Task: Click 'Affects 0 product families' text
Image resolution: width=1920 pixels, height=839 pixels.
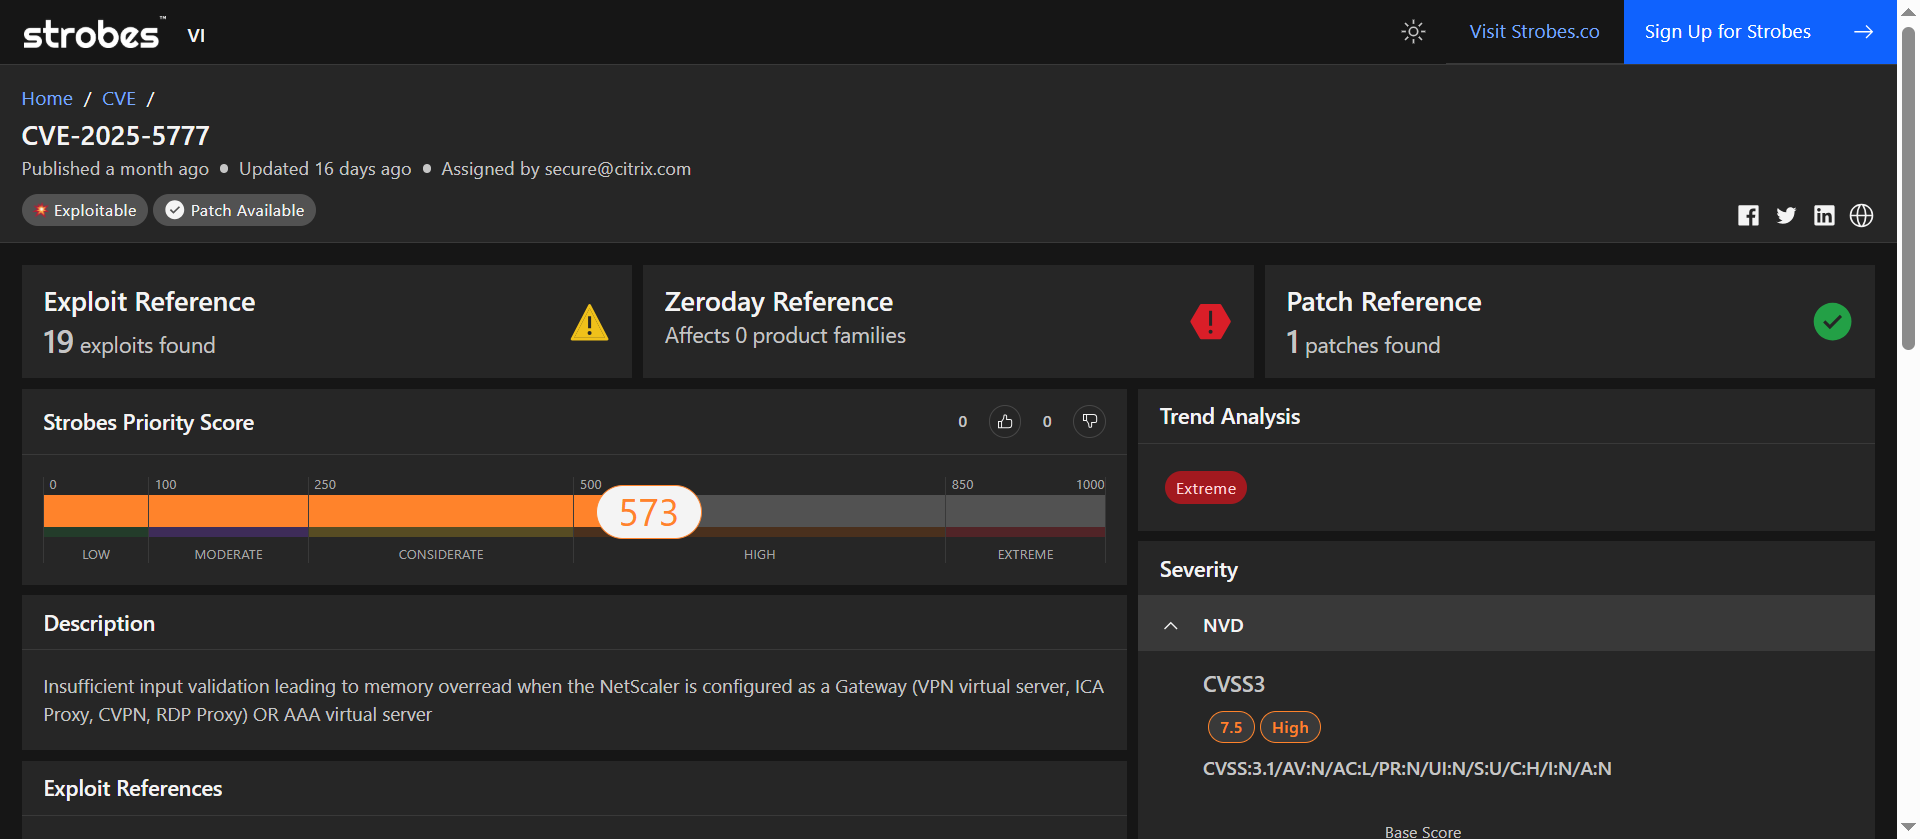Action: pyautogui.click(x=785, y=336)
